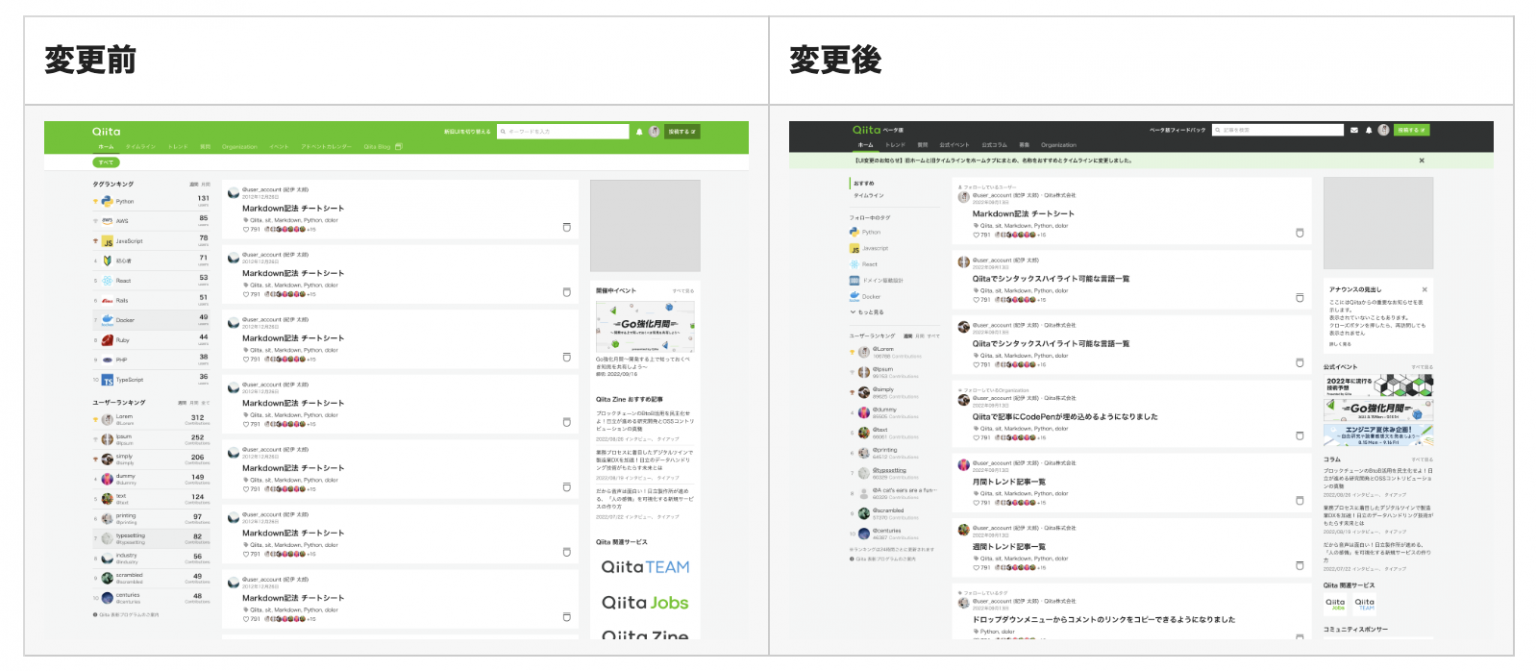This screenshot has height=671, width=1536.
Task: Expand もっと見る under followed tags
Action: pyautogui.click(x=869, y=312)
